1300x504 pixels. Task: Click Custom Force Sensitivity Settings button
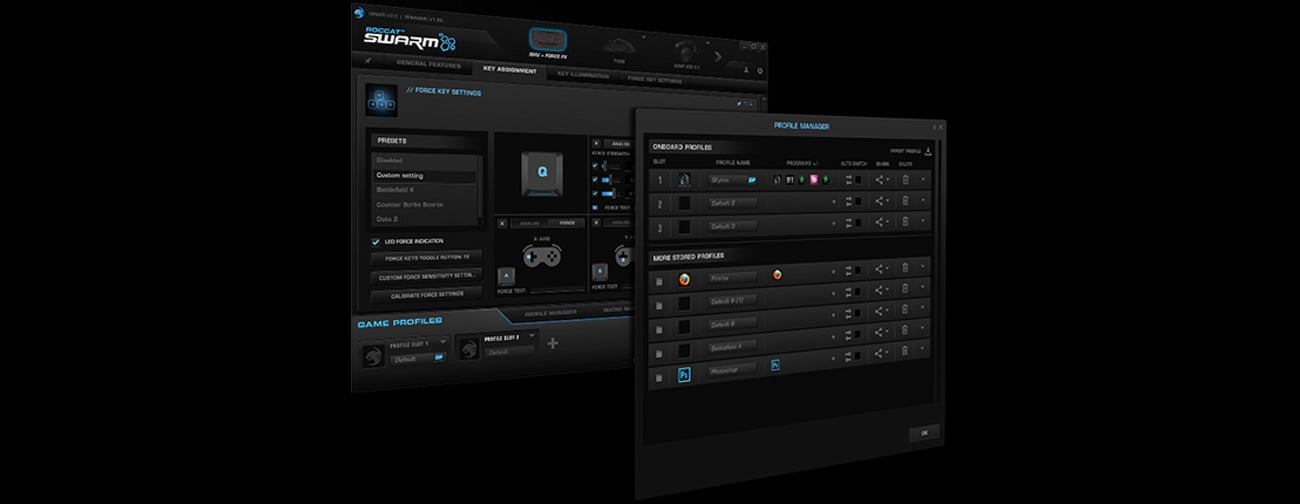(427, 276)
